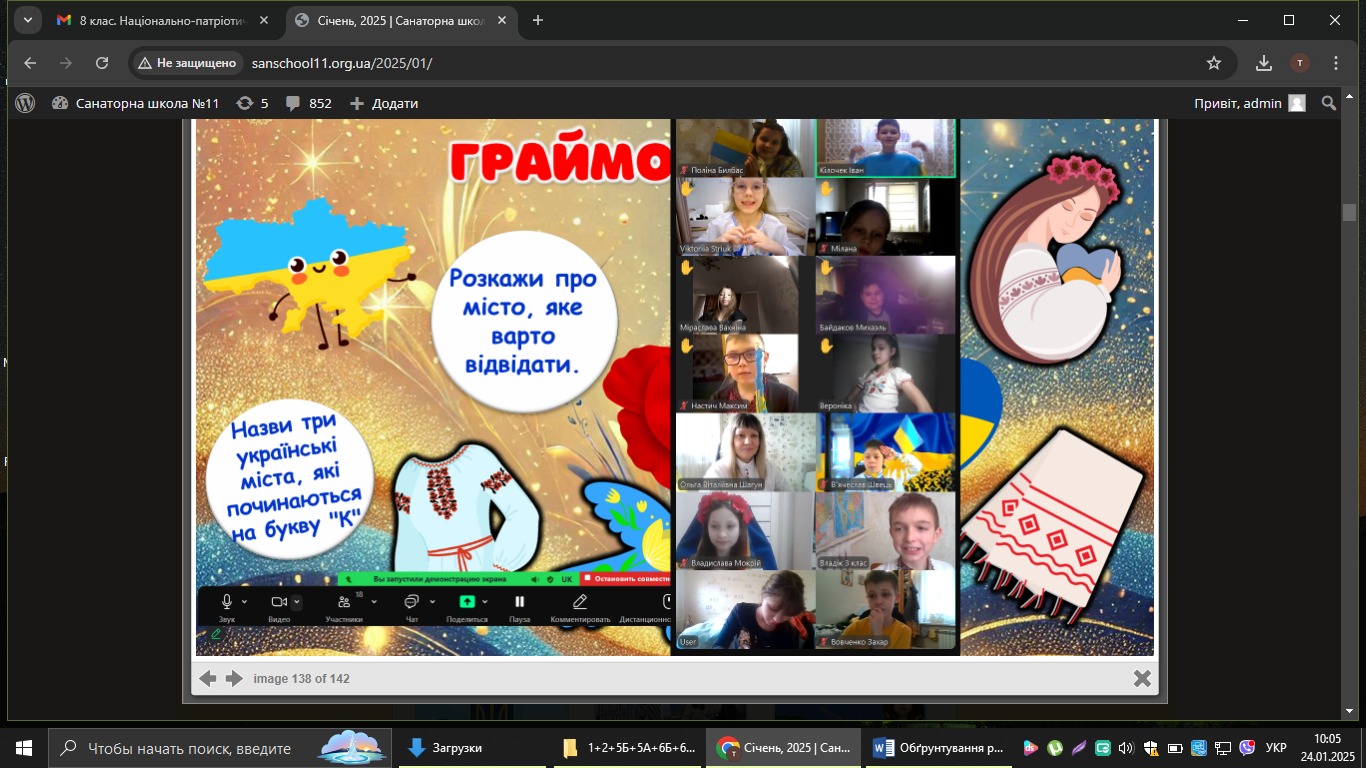Open the blue network computers tray icon
Screen dimensions: 1366x768
tap(1198, 747)
